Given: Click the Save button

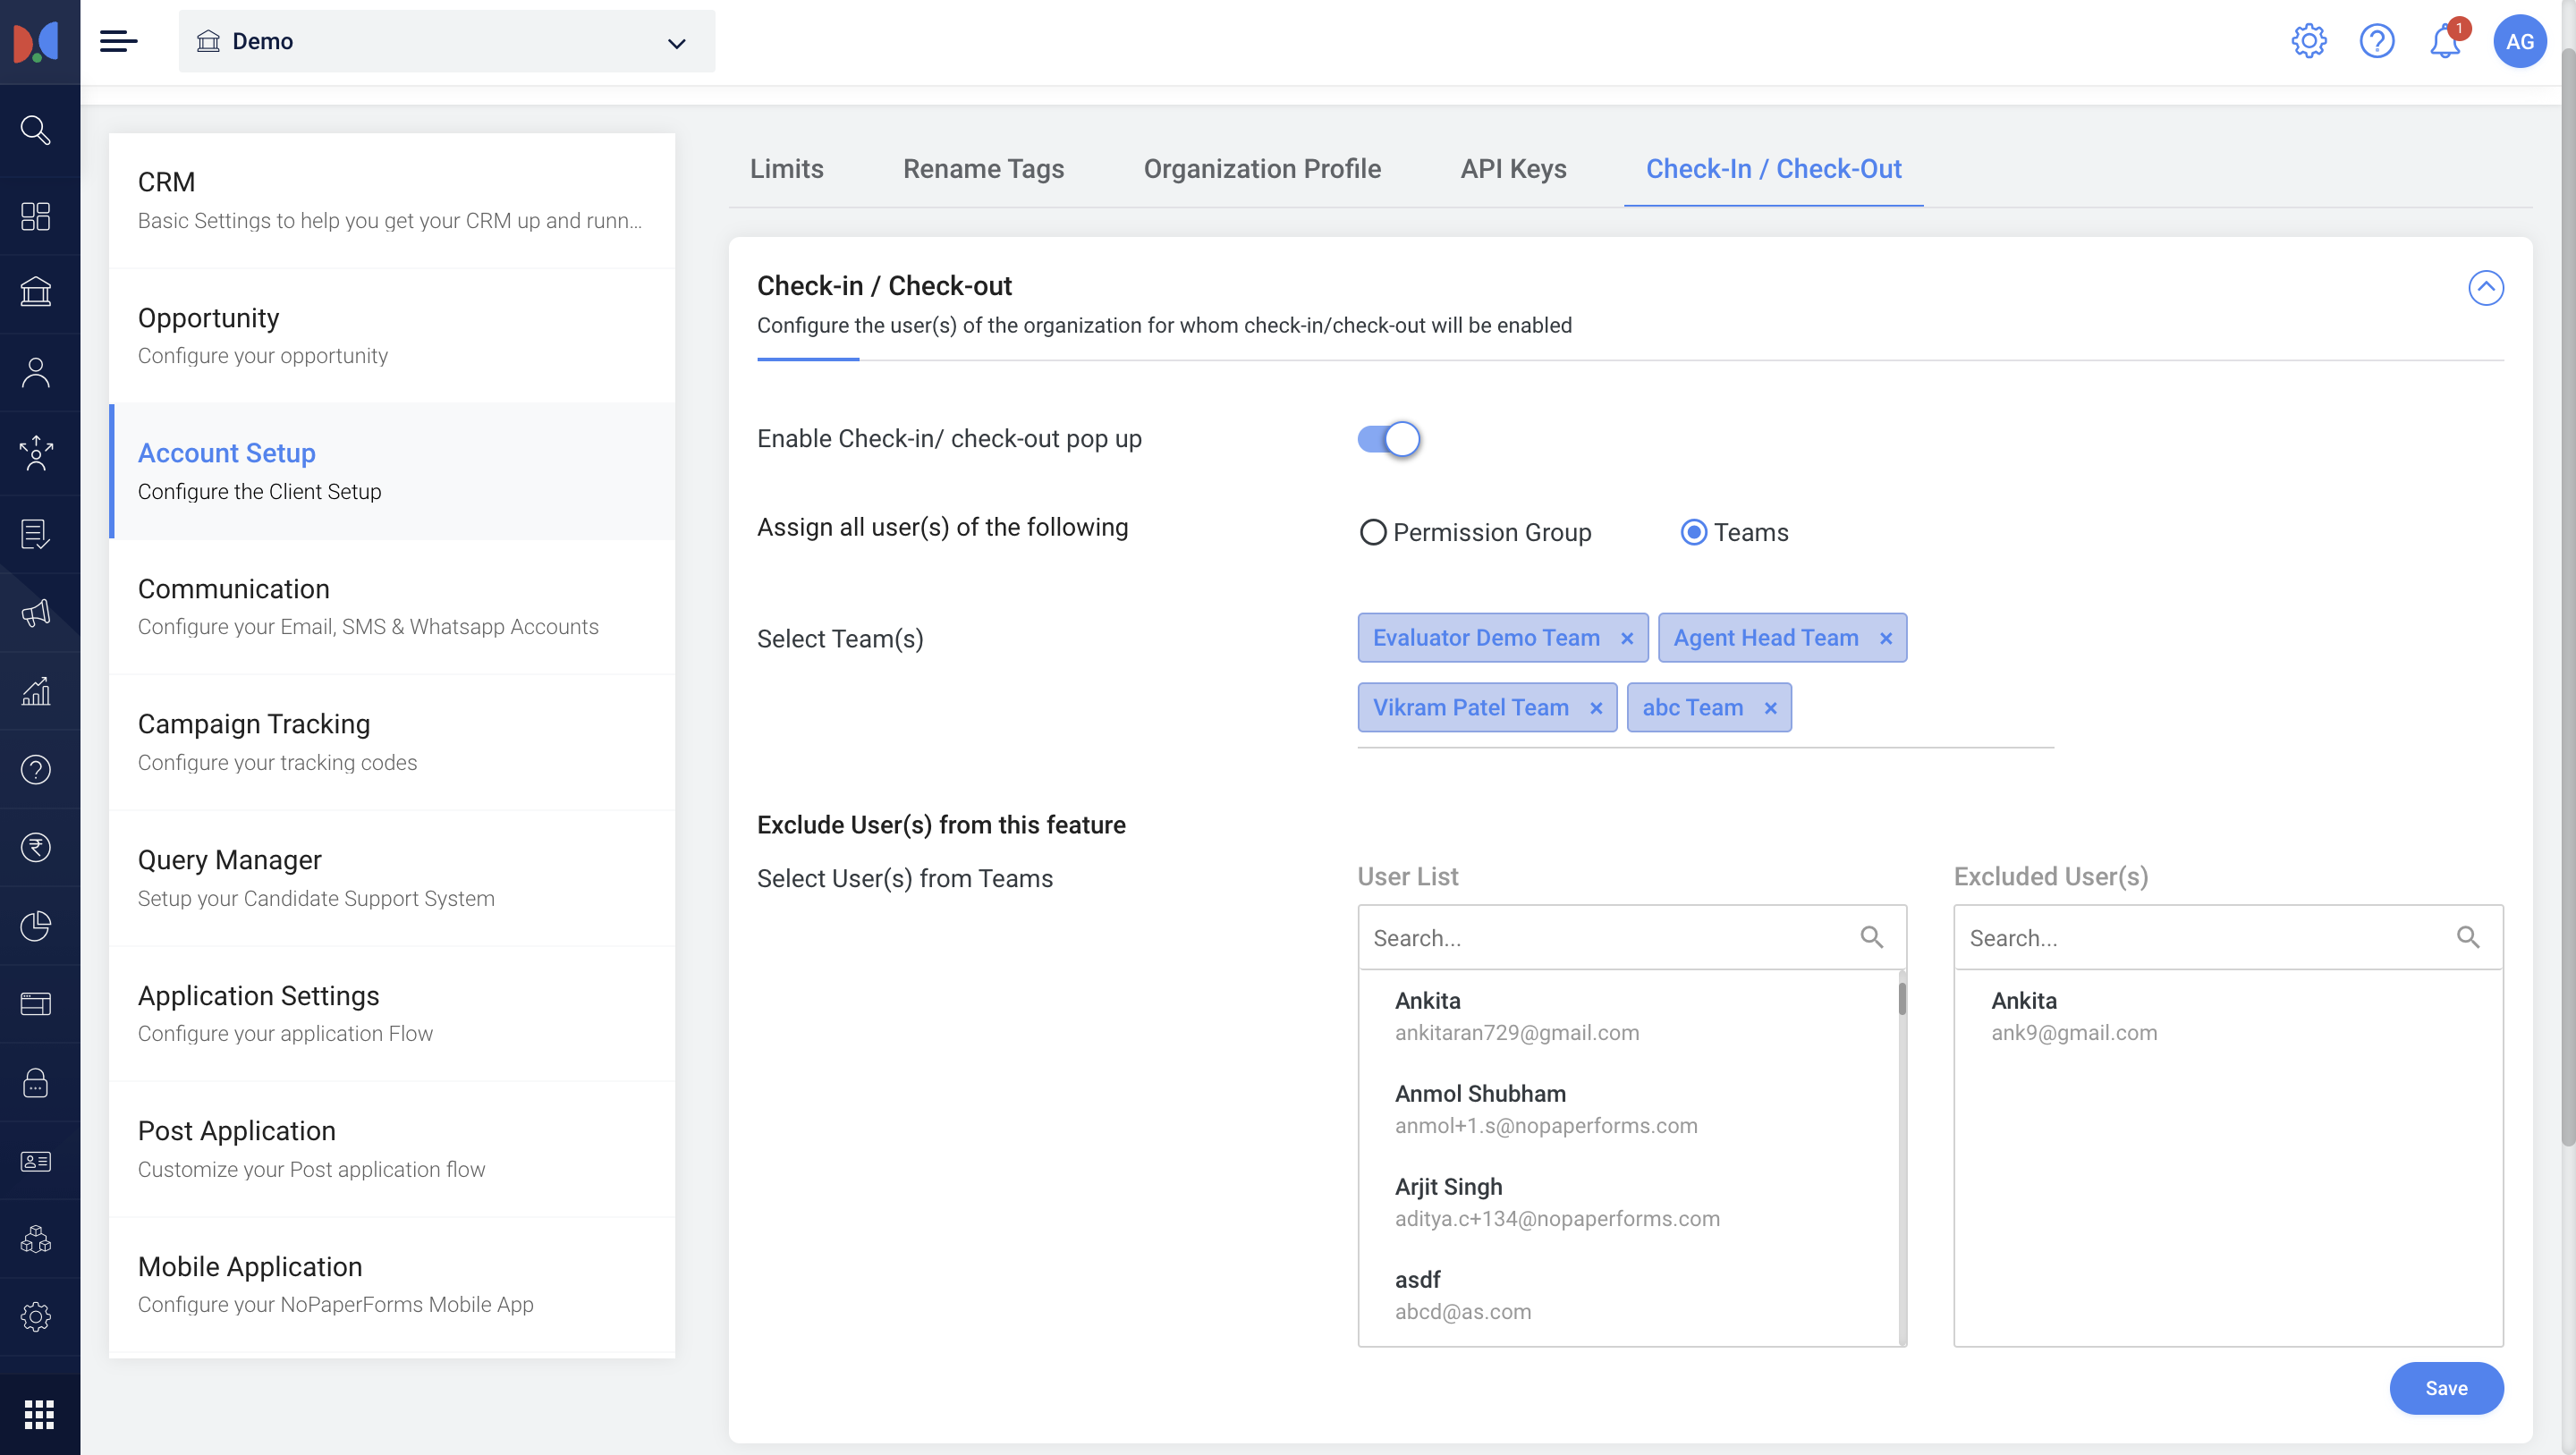Looking at the screenshot, I should [2446, 1388].
